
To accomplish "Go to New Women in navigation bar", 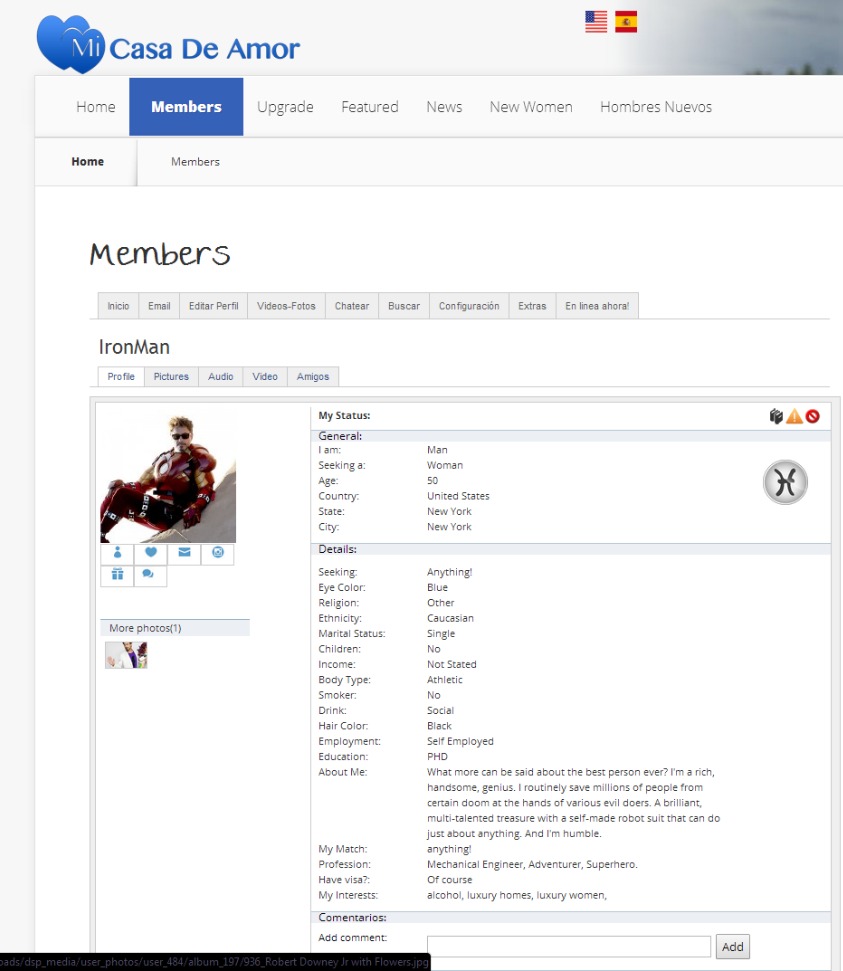I will pos(531,107).
